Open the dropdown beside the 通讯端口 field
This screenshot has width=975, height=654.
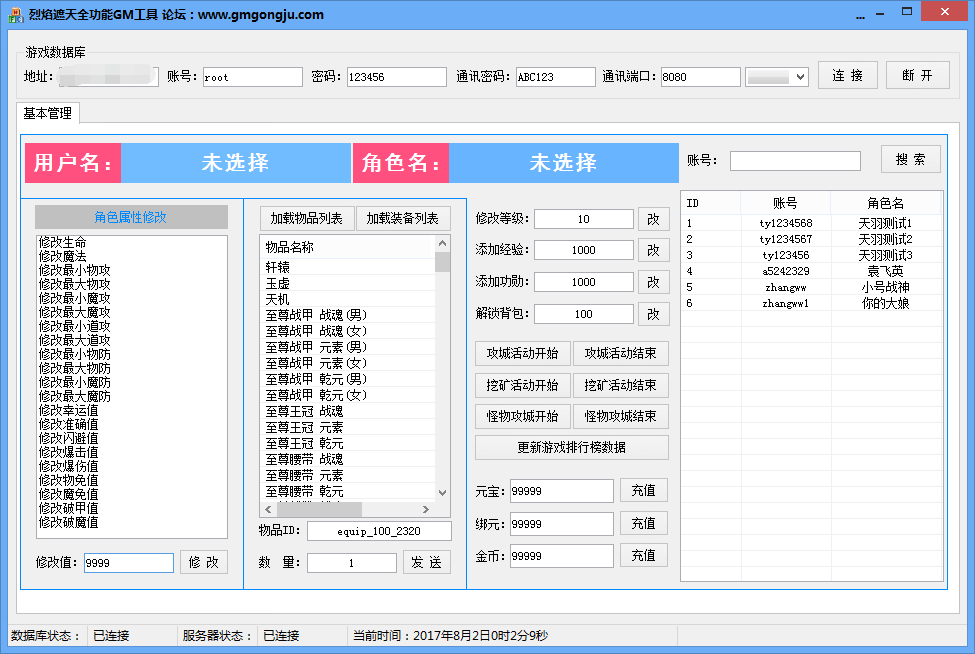(799, 77)
